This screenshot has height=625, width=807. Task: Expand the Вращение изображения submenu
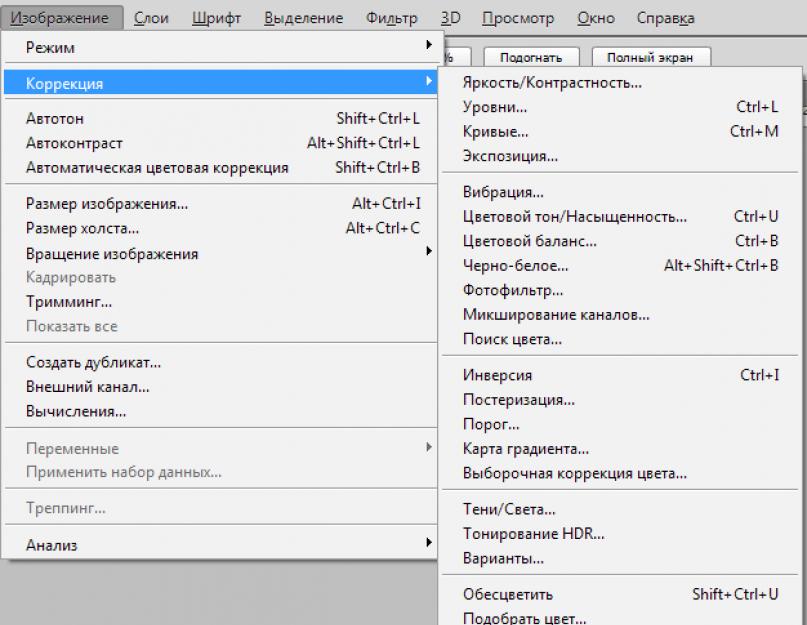(220, 254)
